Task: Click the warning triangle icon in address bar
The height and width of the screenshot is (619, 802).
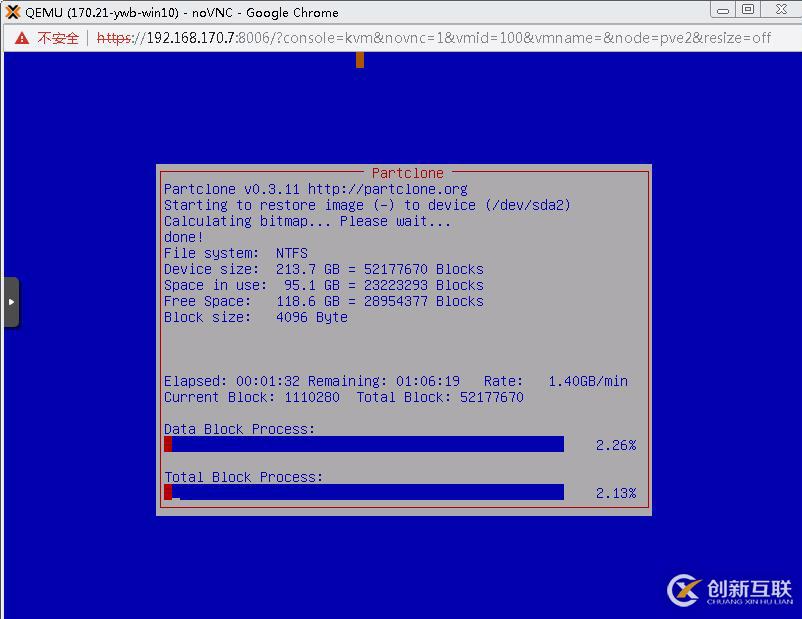Action: [x=21, y=39]
